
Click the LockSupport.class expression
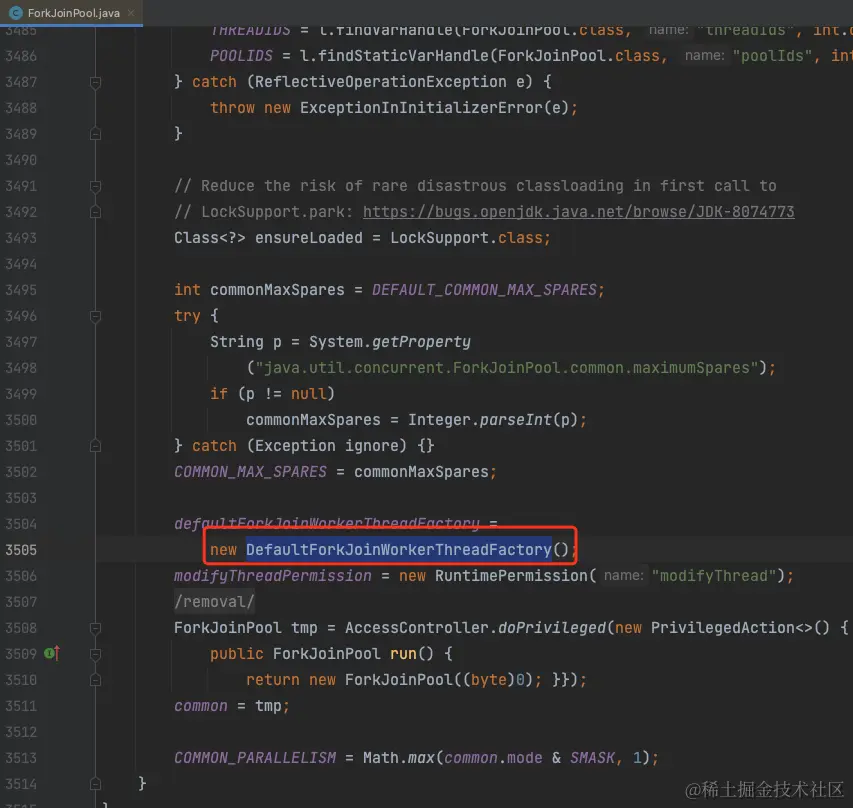[466, 238]
